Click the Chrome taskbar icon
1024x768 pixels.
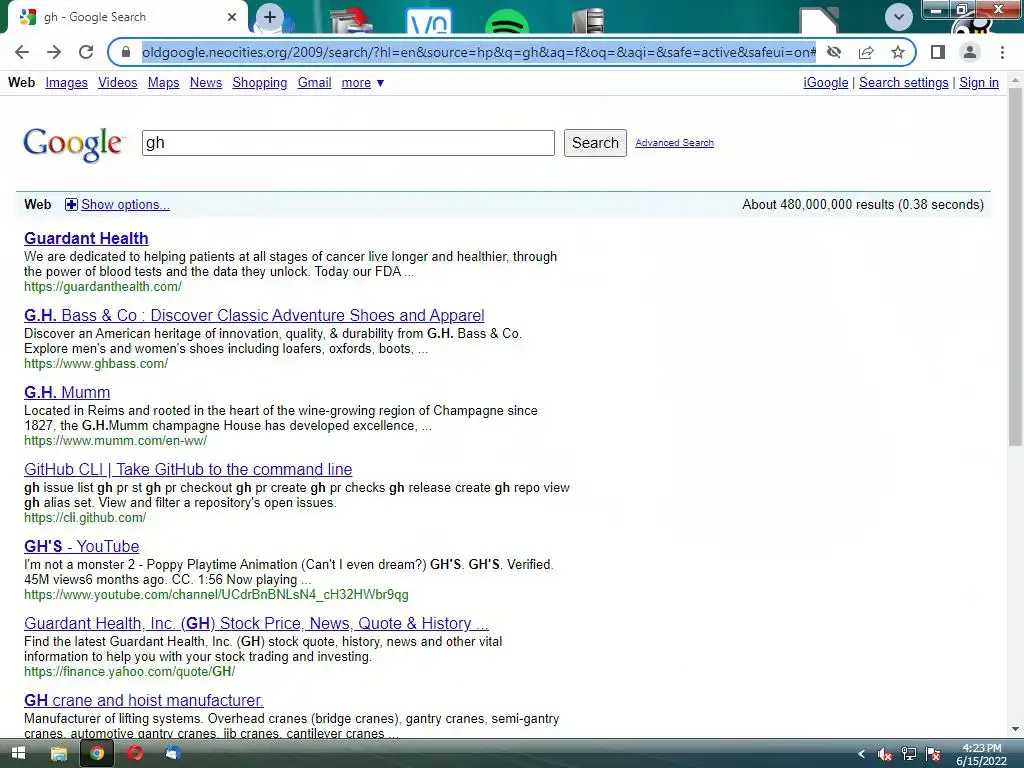point(97,754)
